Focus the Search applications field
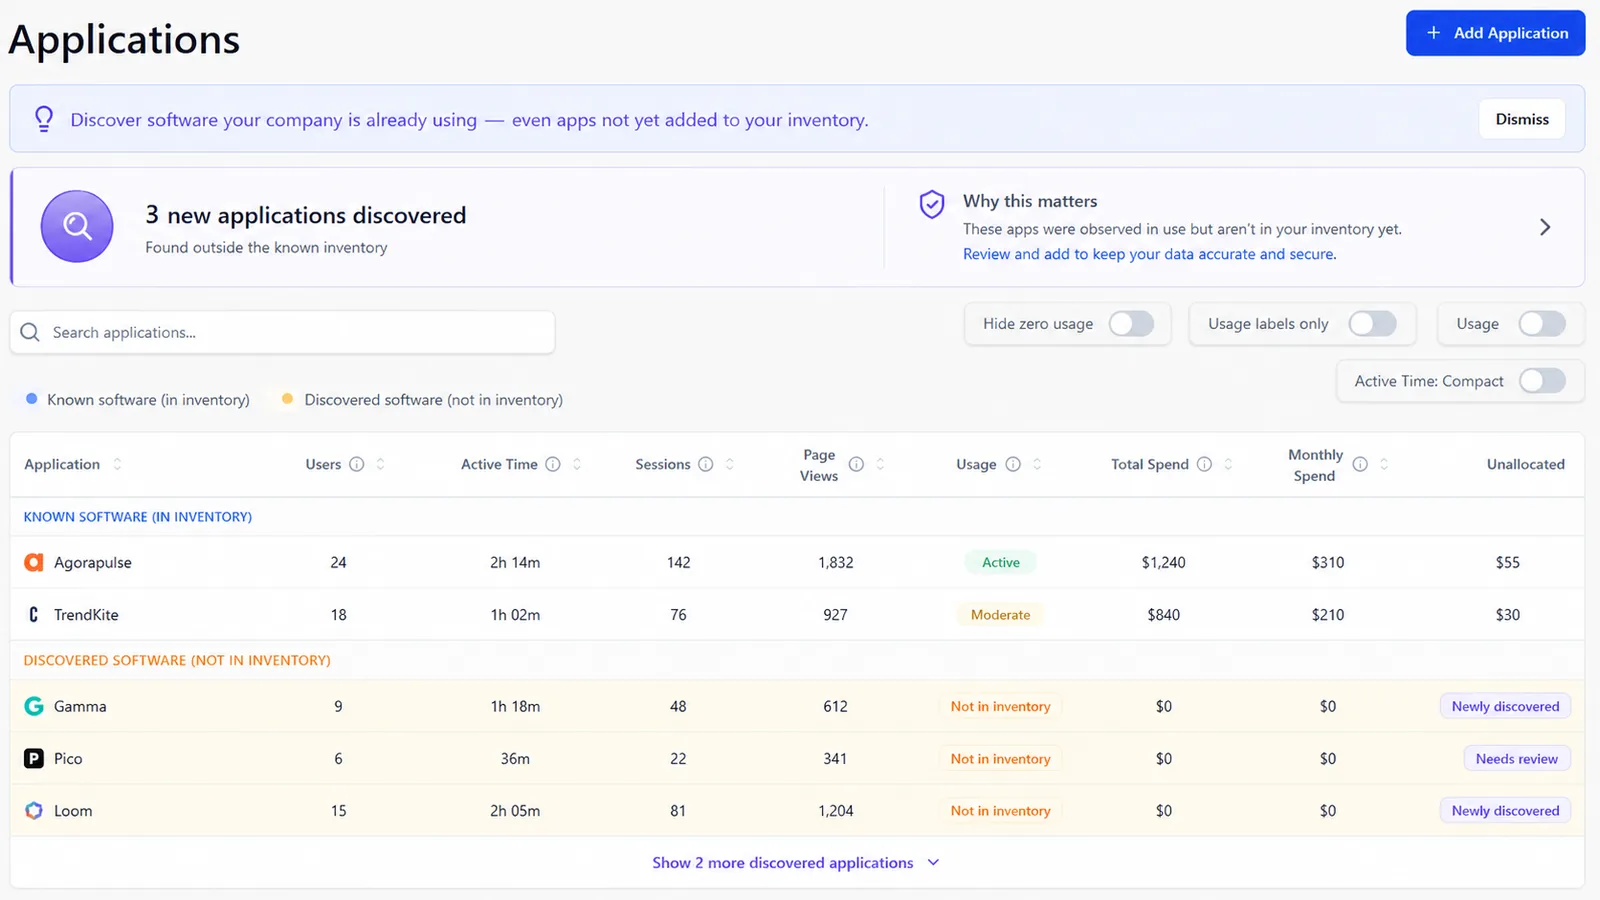 click(x=283, y=332)
